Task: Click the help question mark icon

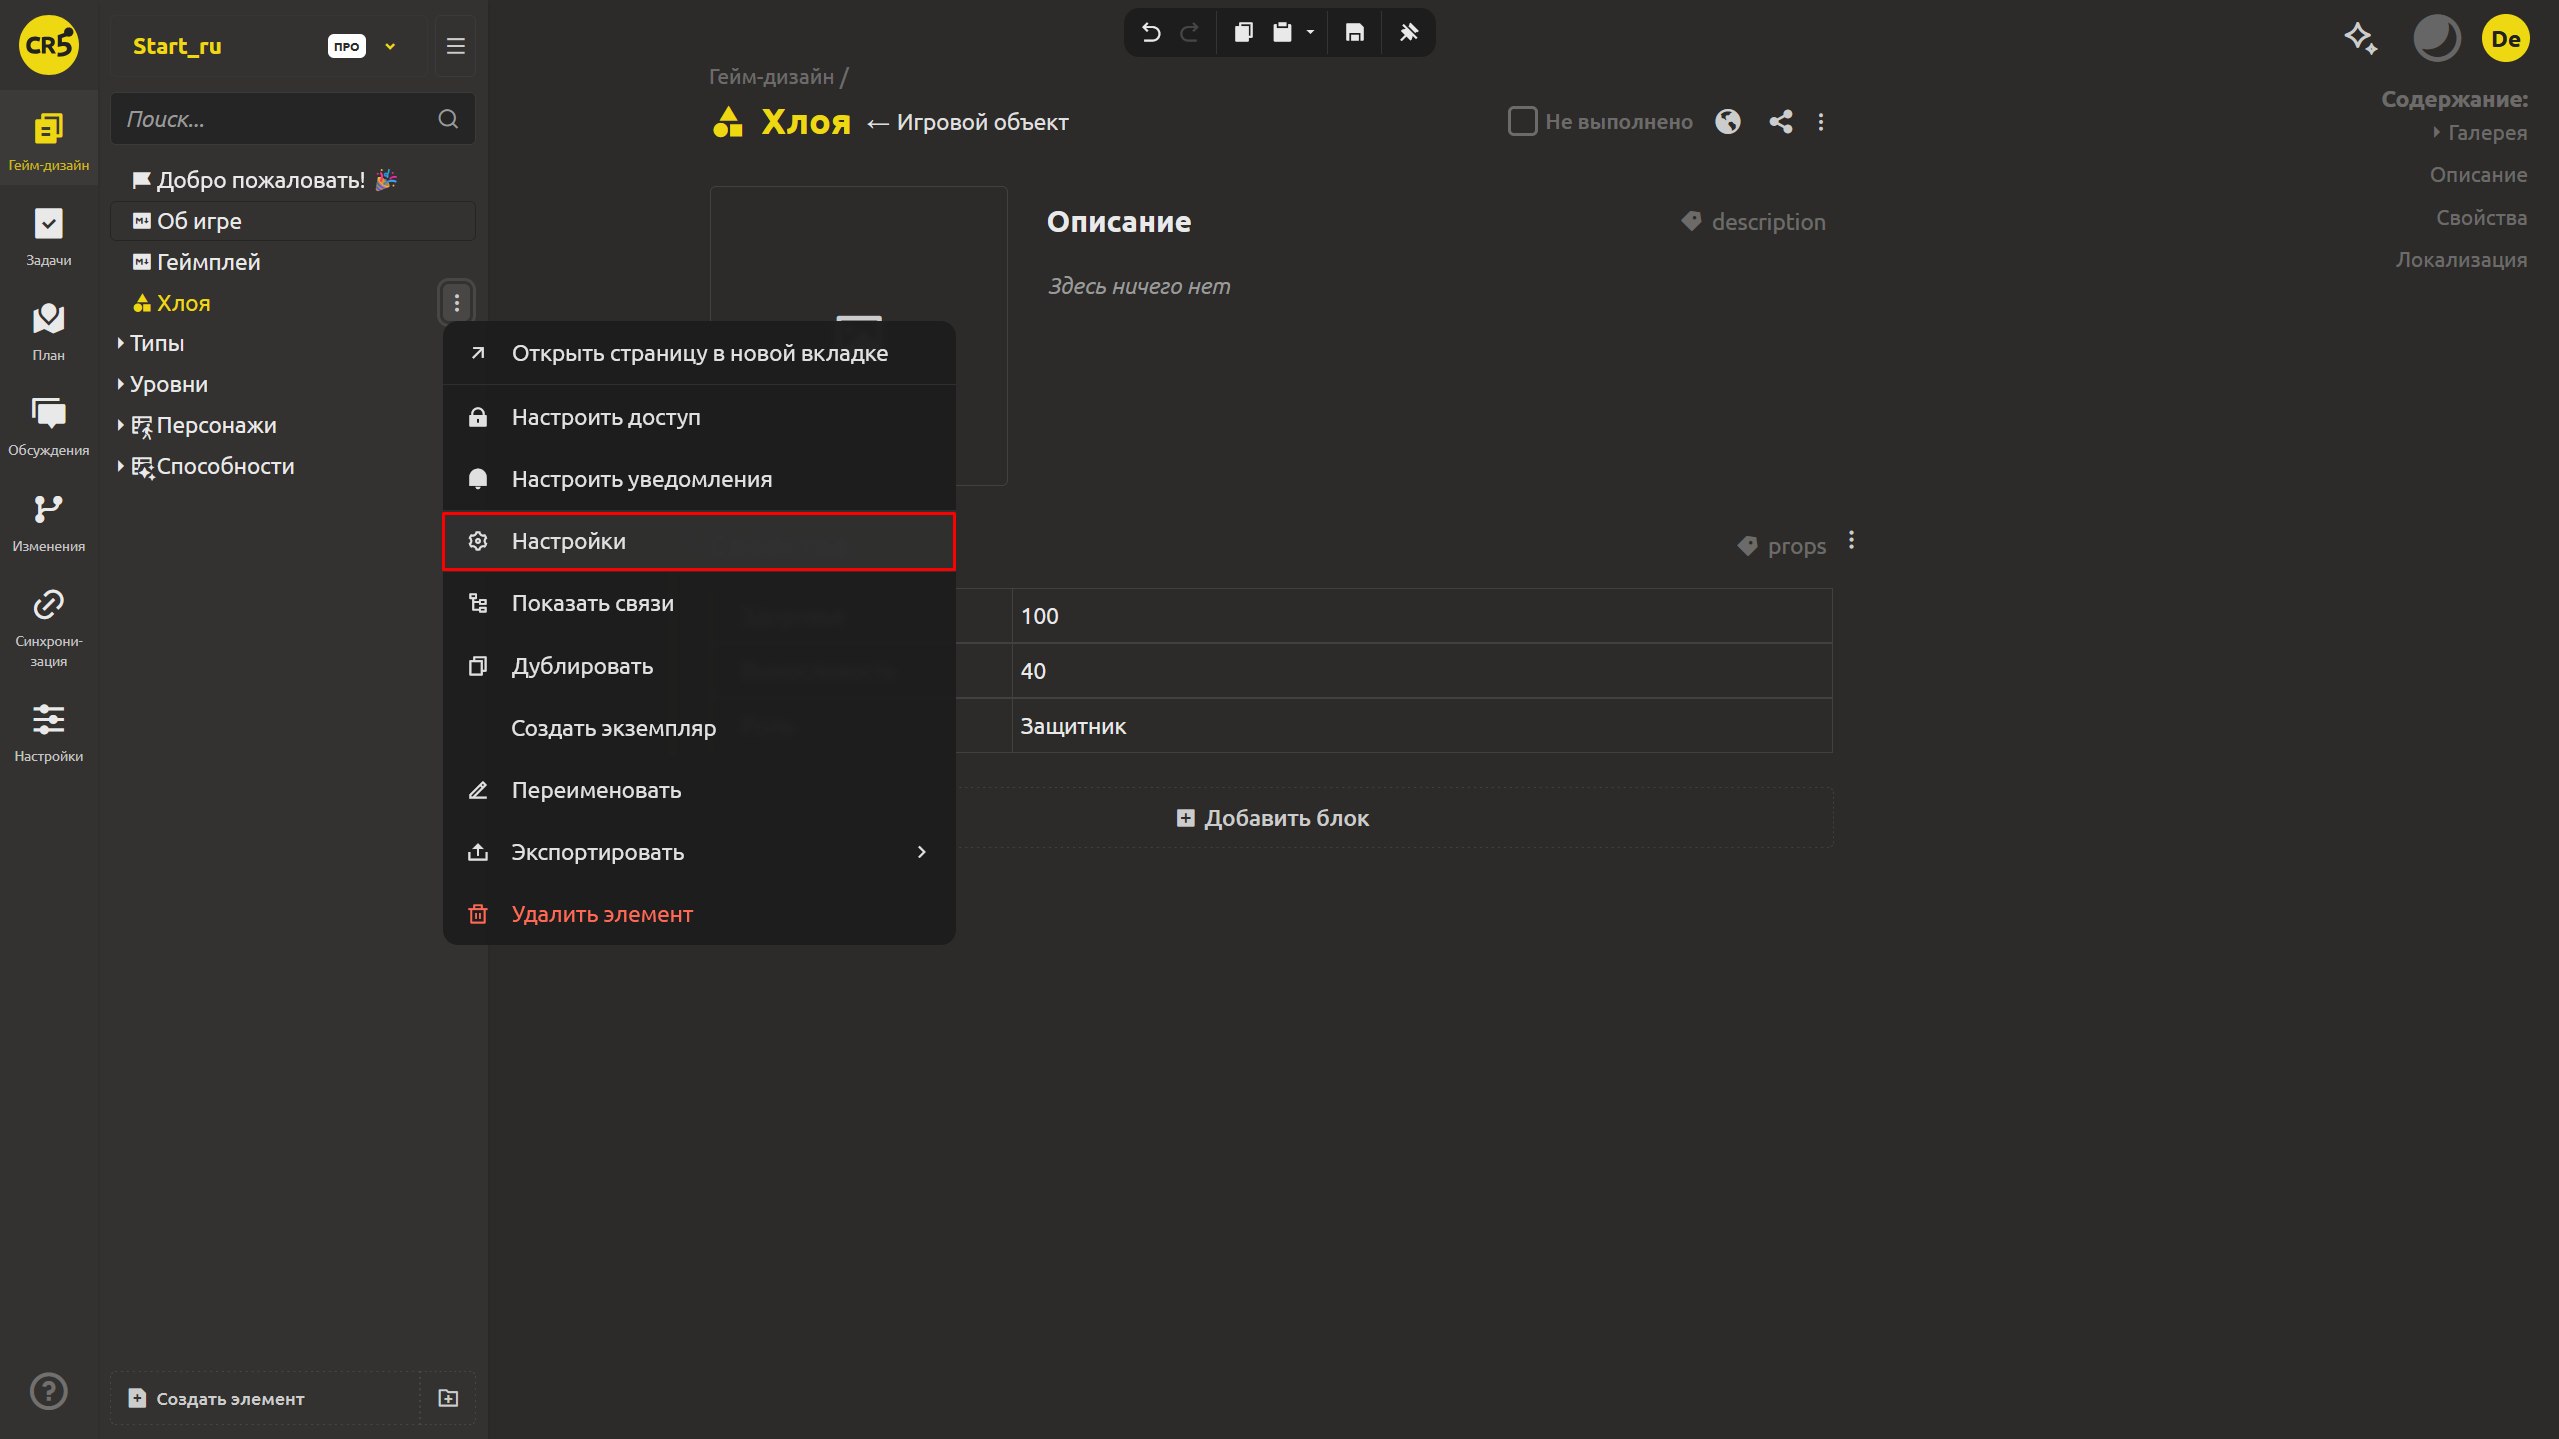Action: tap(48, 1391)
